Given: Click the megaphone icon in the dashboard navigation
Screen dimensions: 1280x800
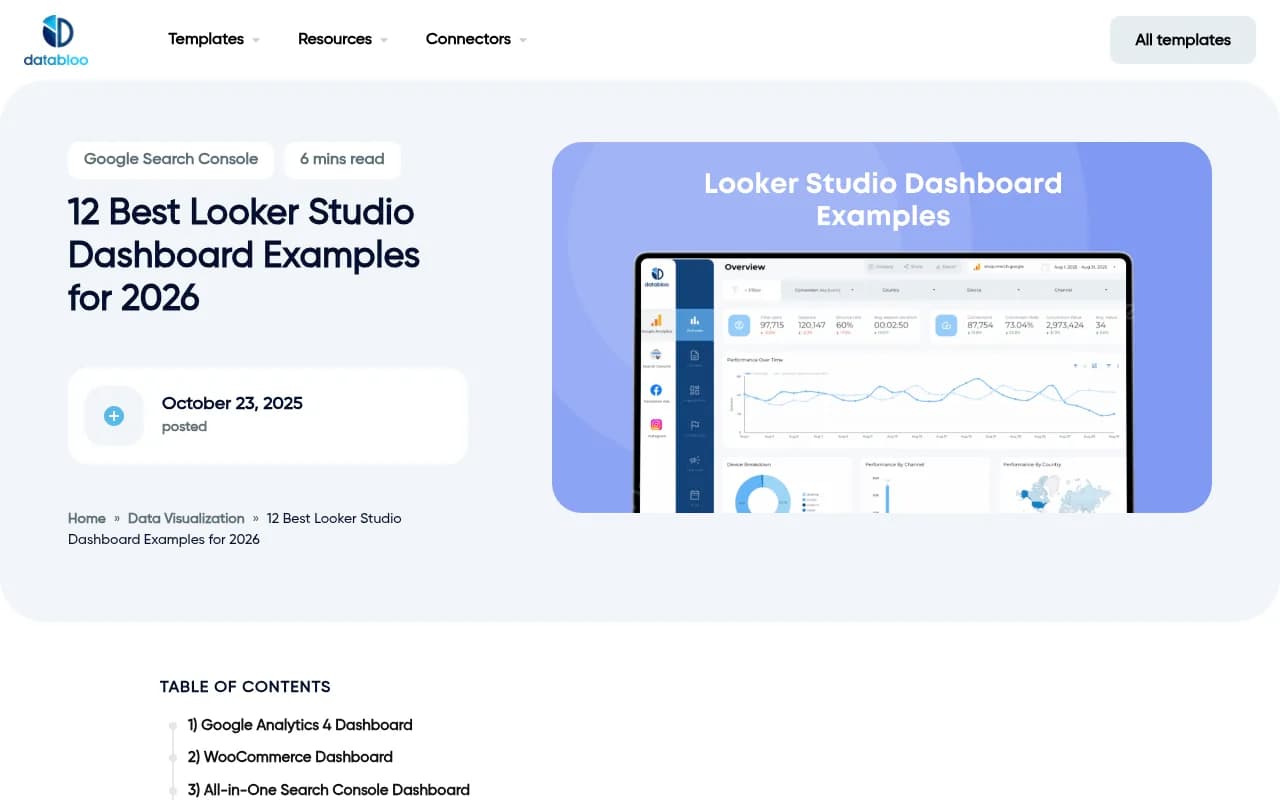Looking at the screenshot, I should (x=695, y=459).
